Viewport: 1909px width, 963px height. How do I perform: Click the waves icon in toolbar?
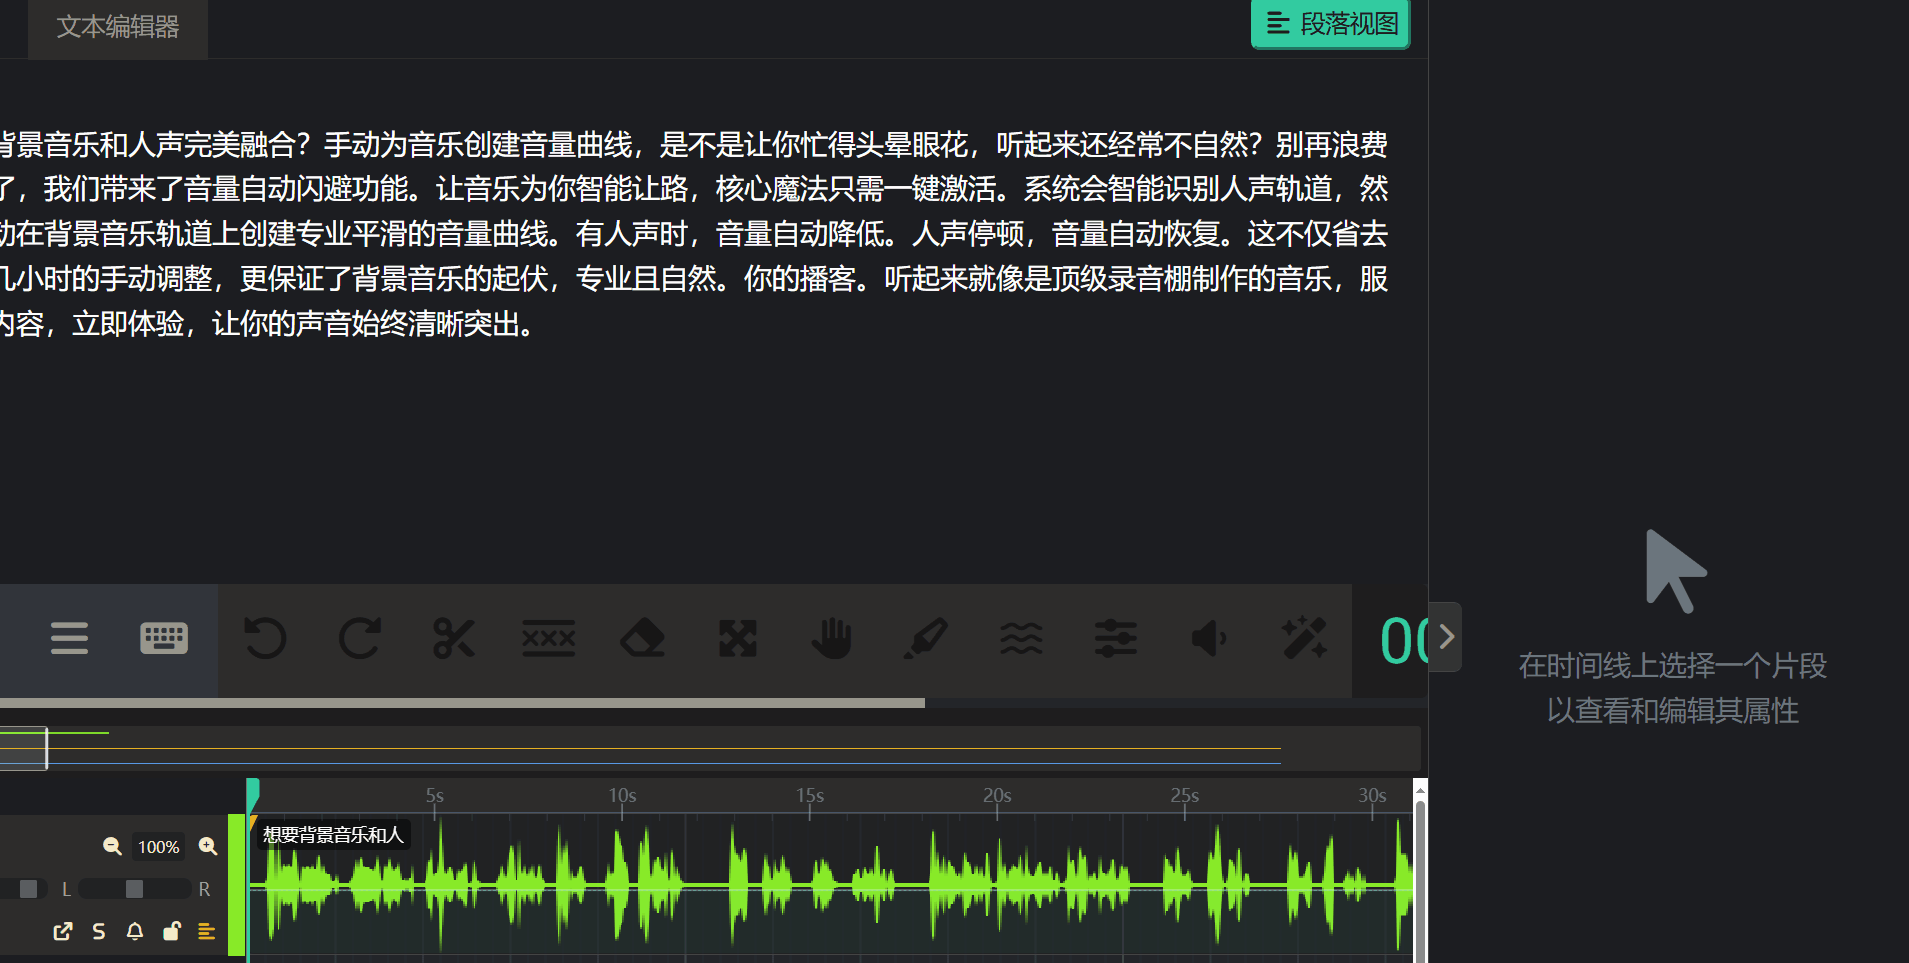(1021, 638)
